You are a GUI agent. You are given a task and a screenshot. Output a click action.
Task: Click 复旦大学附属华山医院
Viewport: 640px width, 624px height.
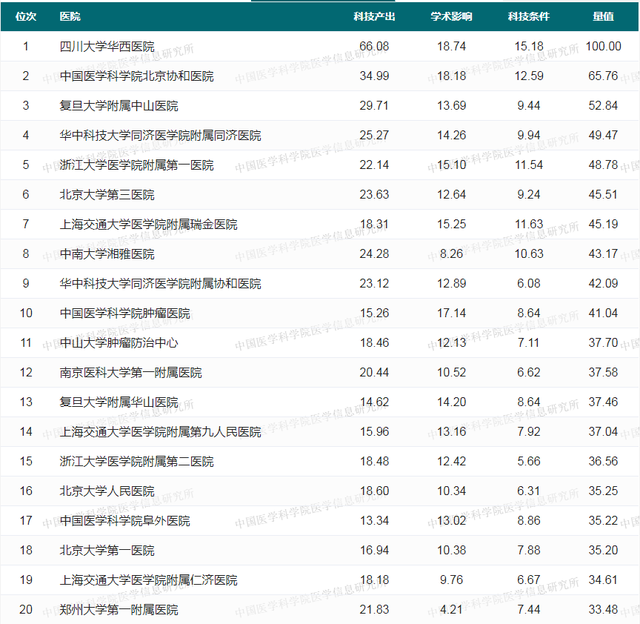[x=119, y=402]
